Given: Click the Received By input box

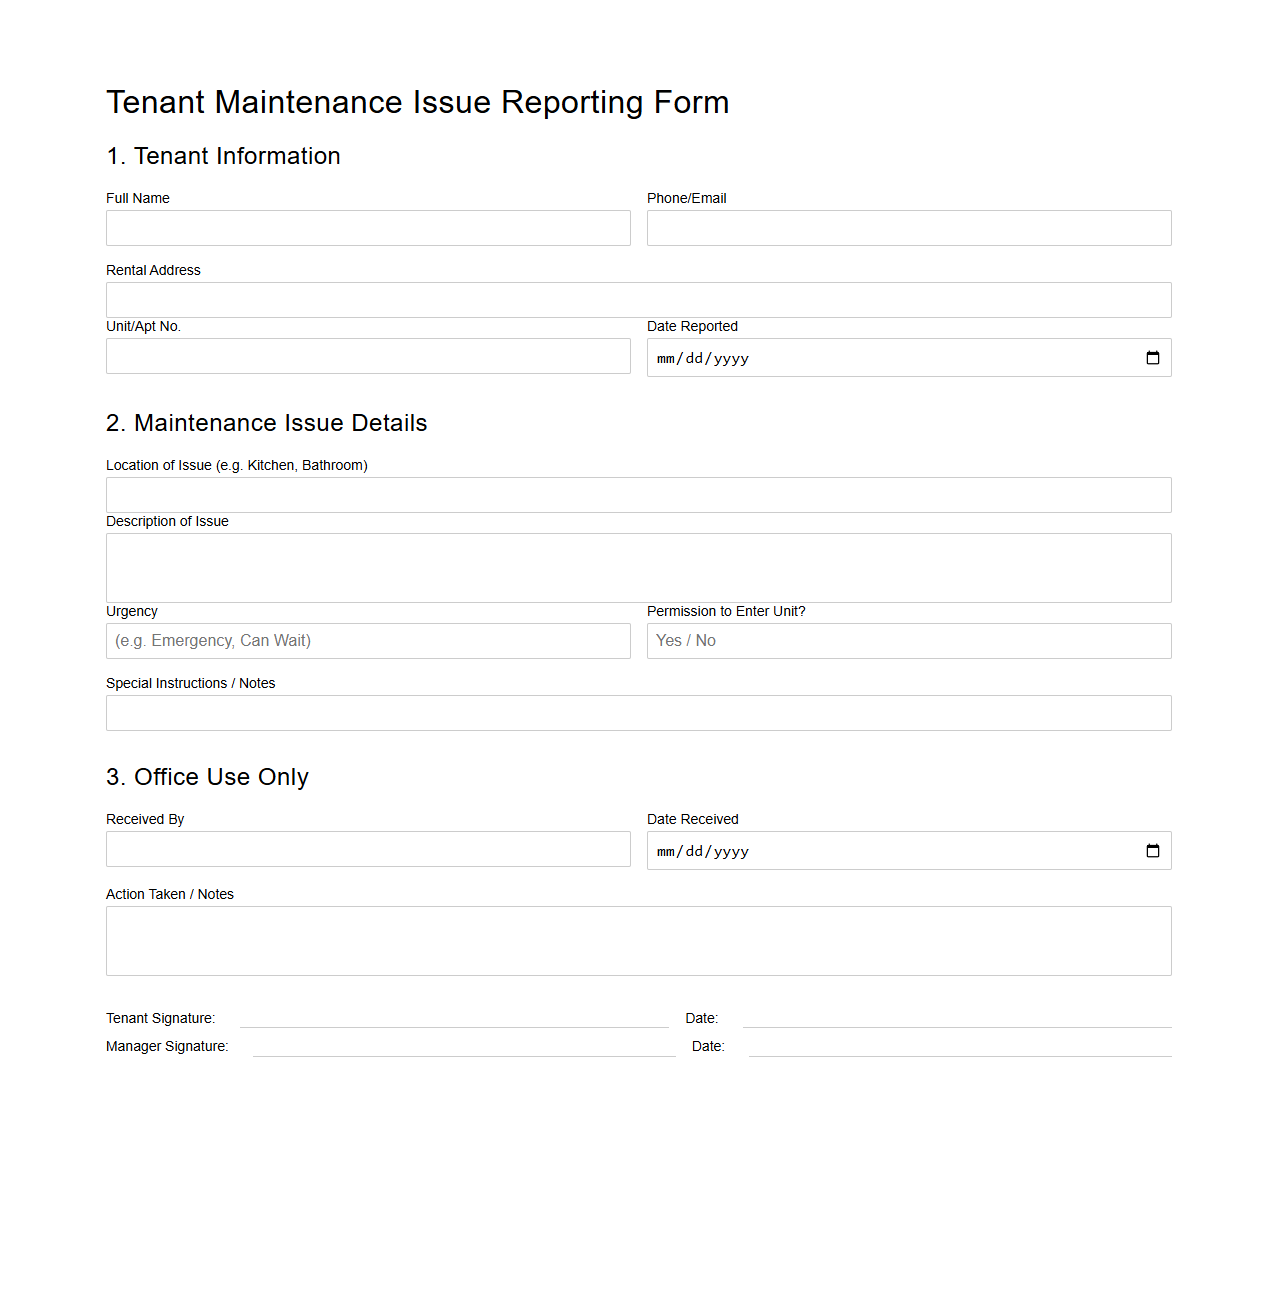Looking at the screenshot, I should coord(368,848).
